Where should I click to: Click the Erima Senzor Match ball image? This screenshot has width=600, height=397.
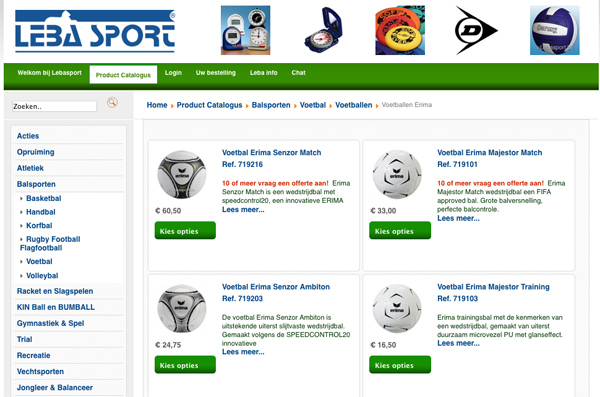pos(182,175)
